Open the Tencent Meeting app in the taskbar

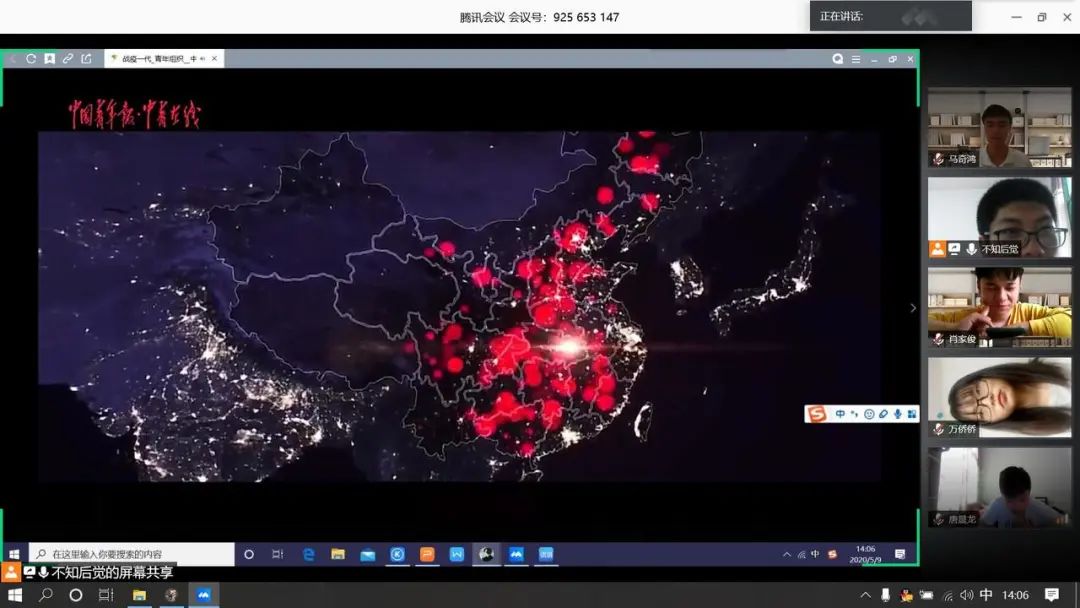(x=202, y=595)
